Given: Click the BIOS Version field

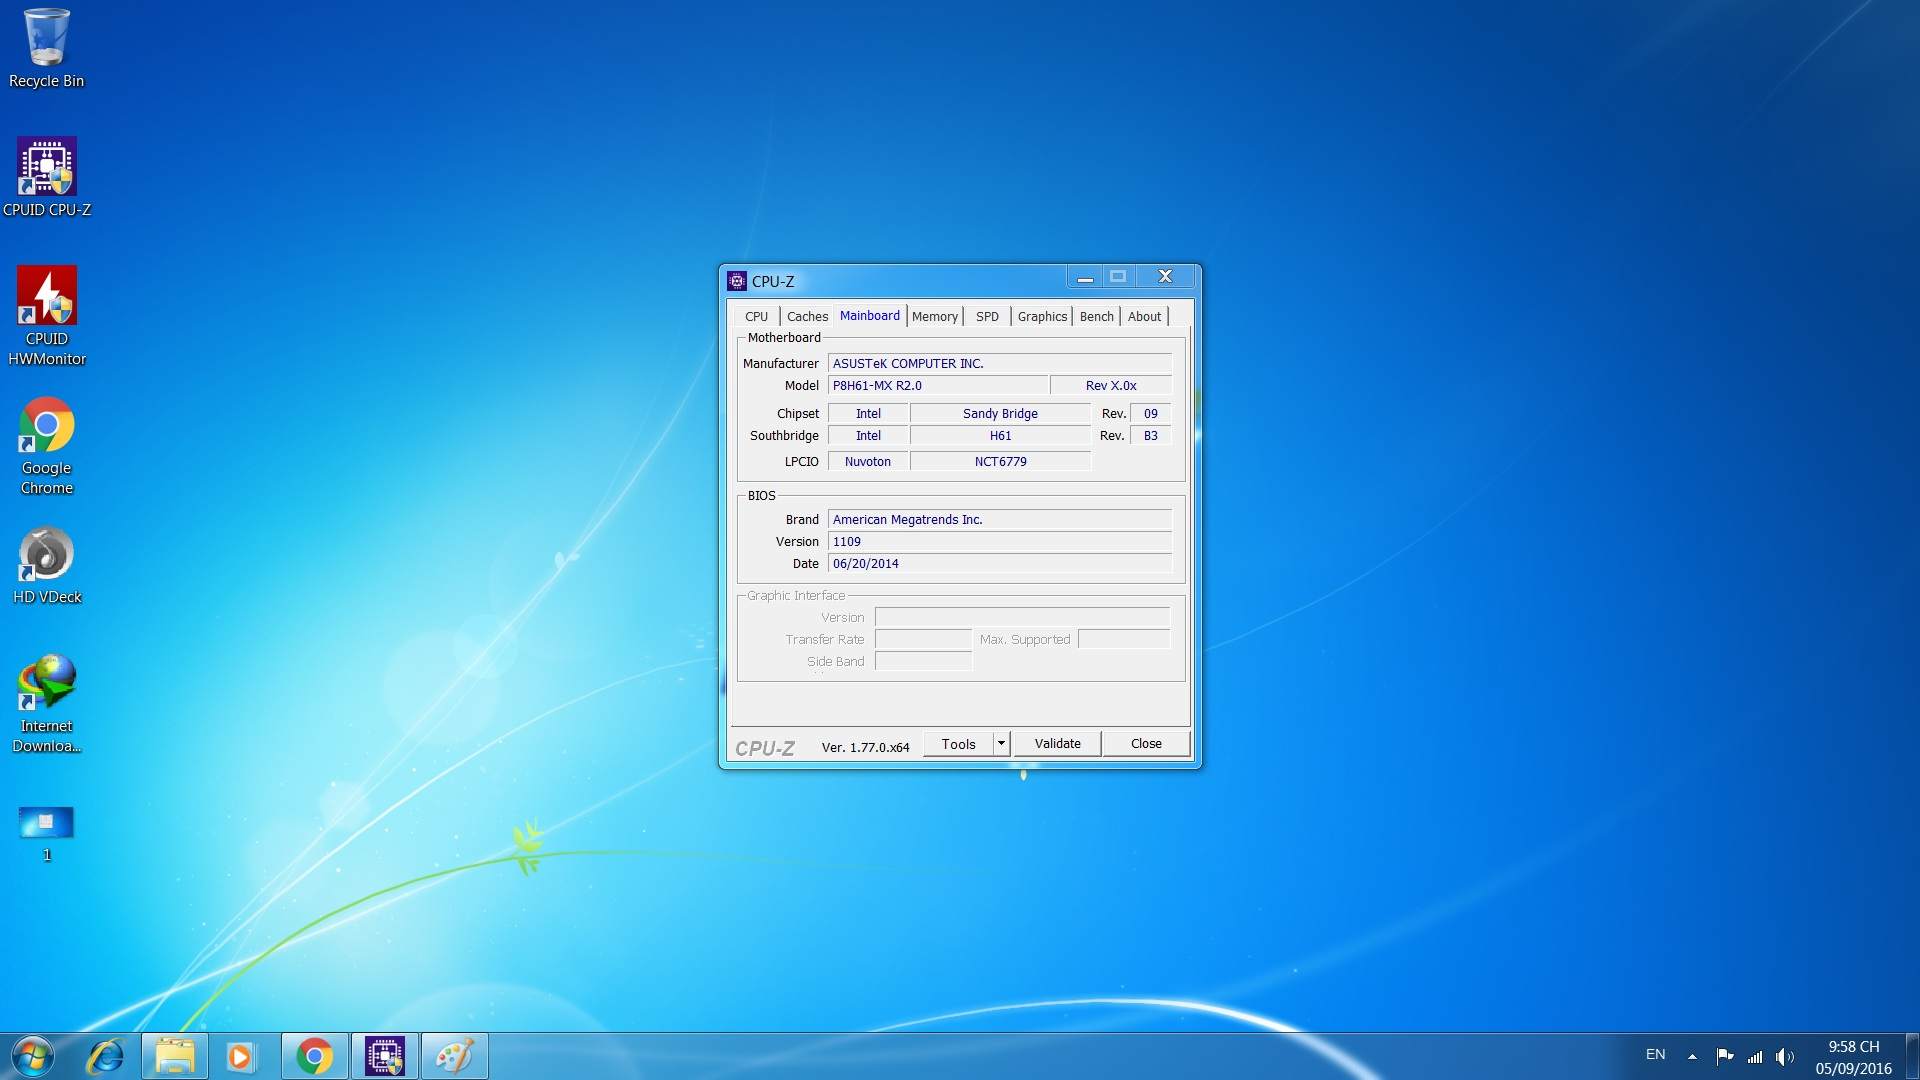Looking at the screenshot, I should (999, 541).
